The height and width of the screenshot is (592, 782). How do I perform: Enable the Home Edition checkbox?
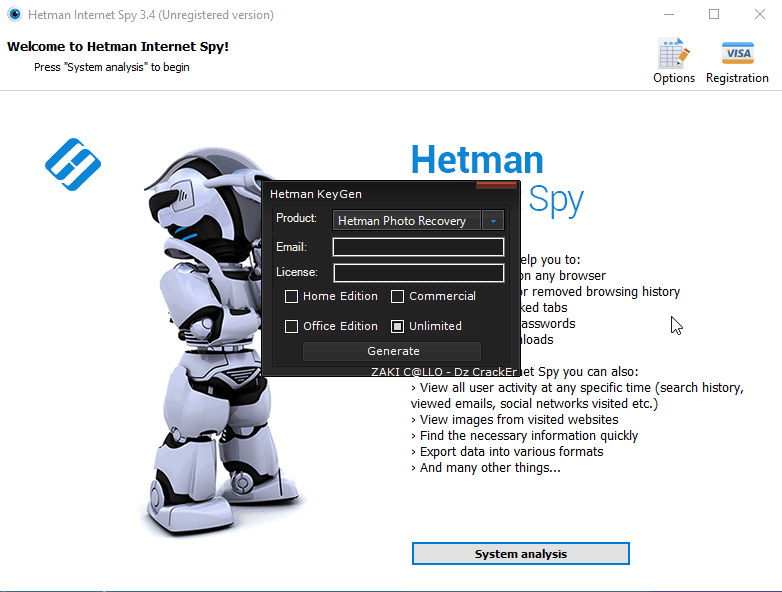[x=291, y=296]
